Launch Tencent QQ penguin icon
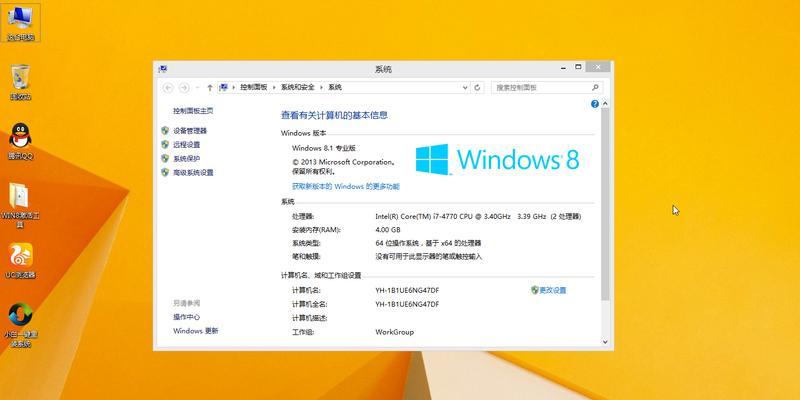 coord(20,141)
